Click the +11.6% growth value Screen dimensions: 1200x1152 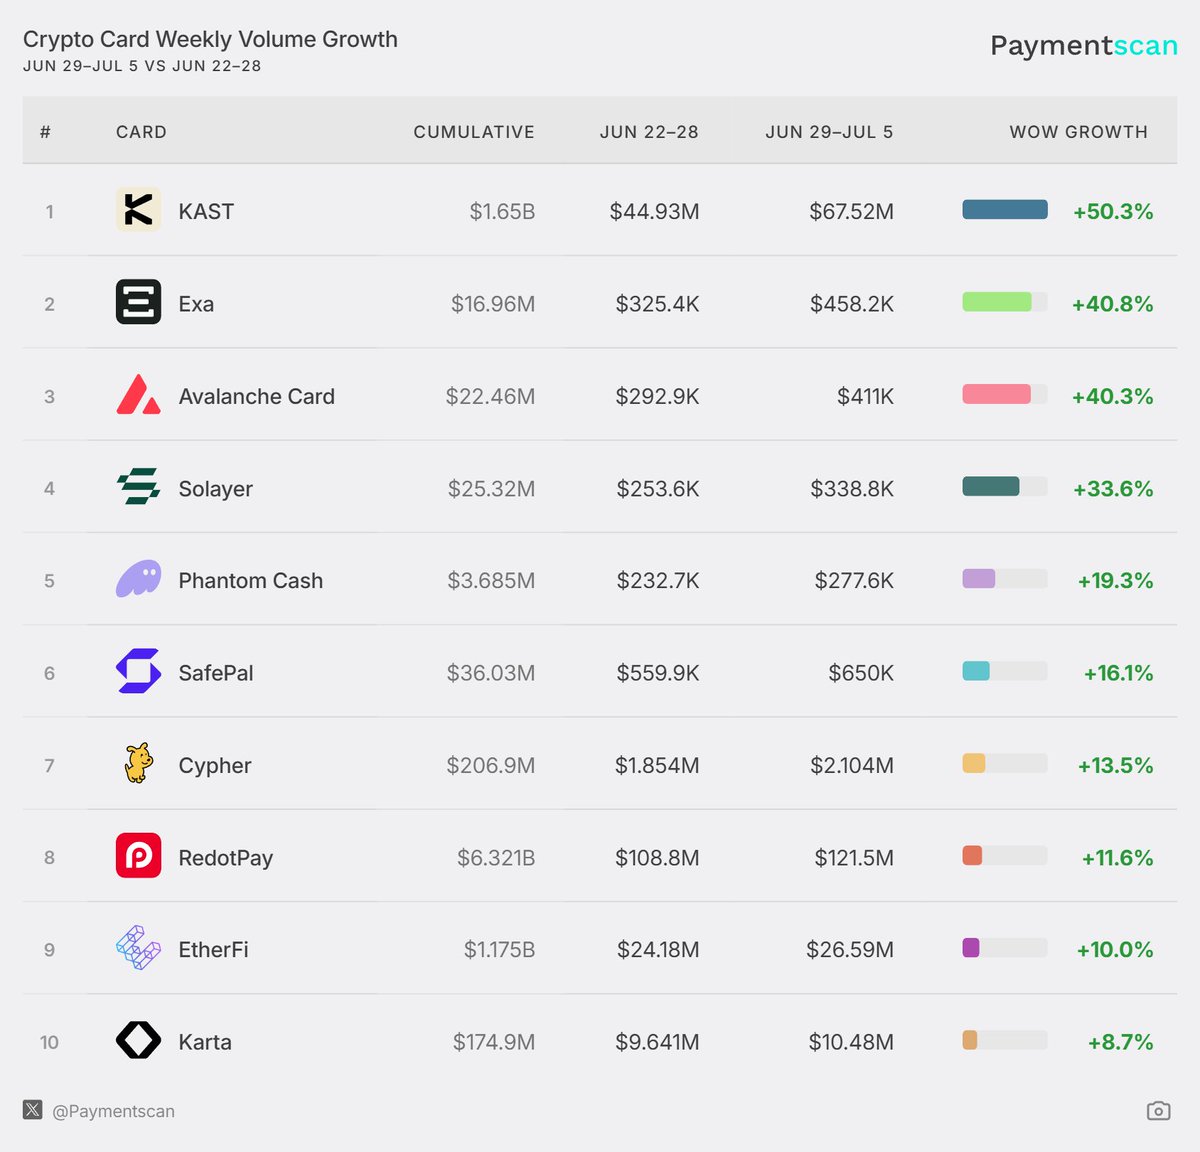coord(1117,858)
